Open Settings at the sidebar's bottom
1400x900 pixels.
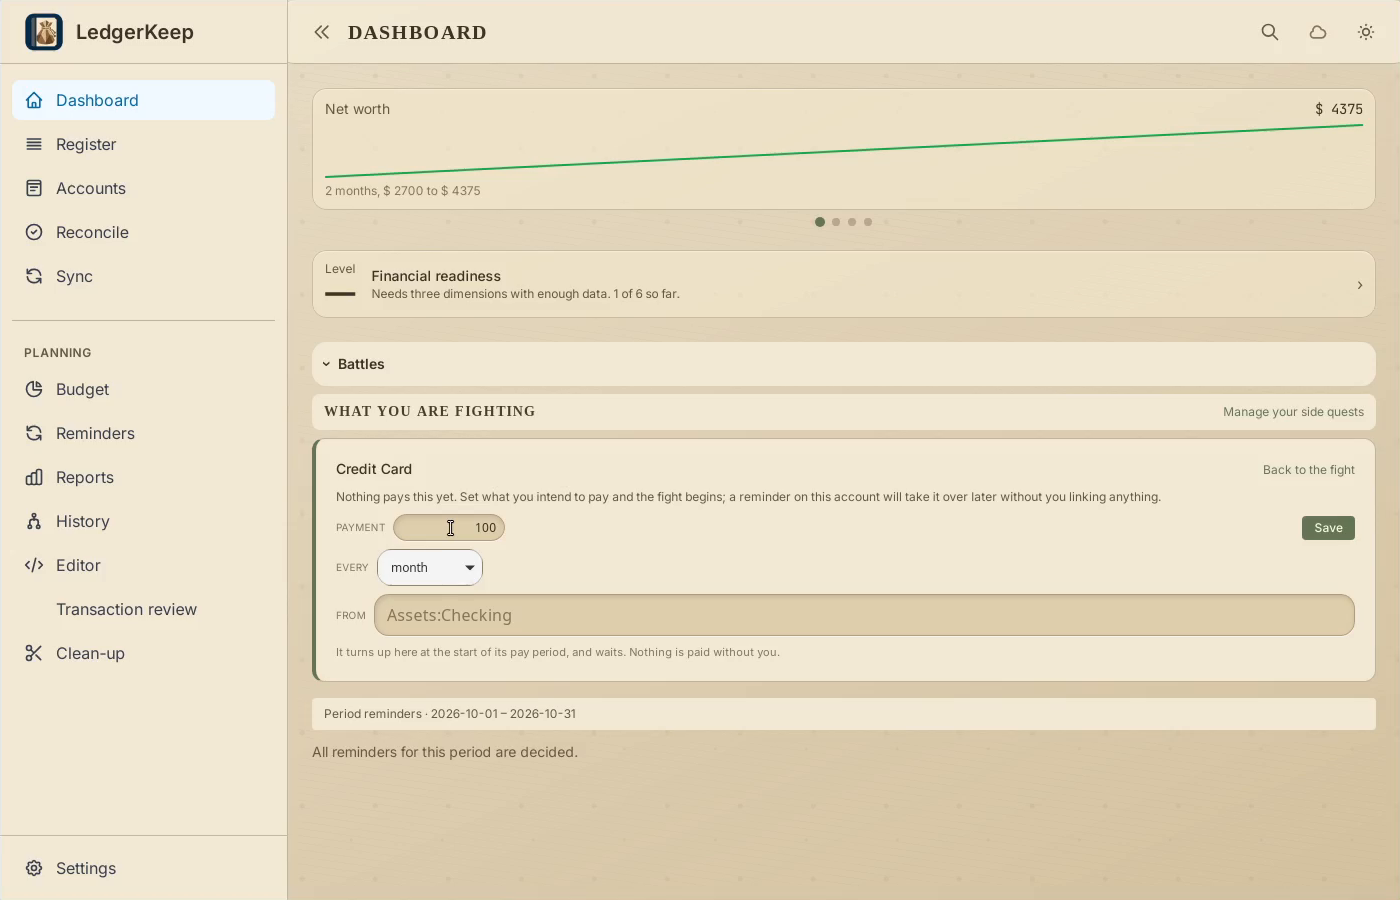pos(143,868)
